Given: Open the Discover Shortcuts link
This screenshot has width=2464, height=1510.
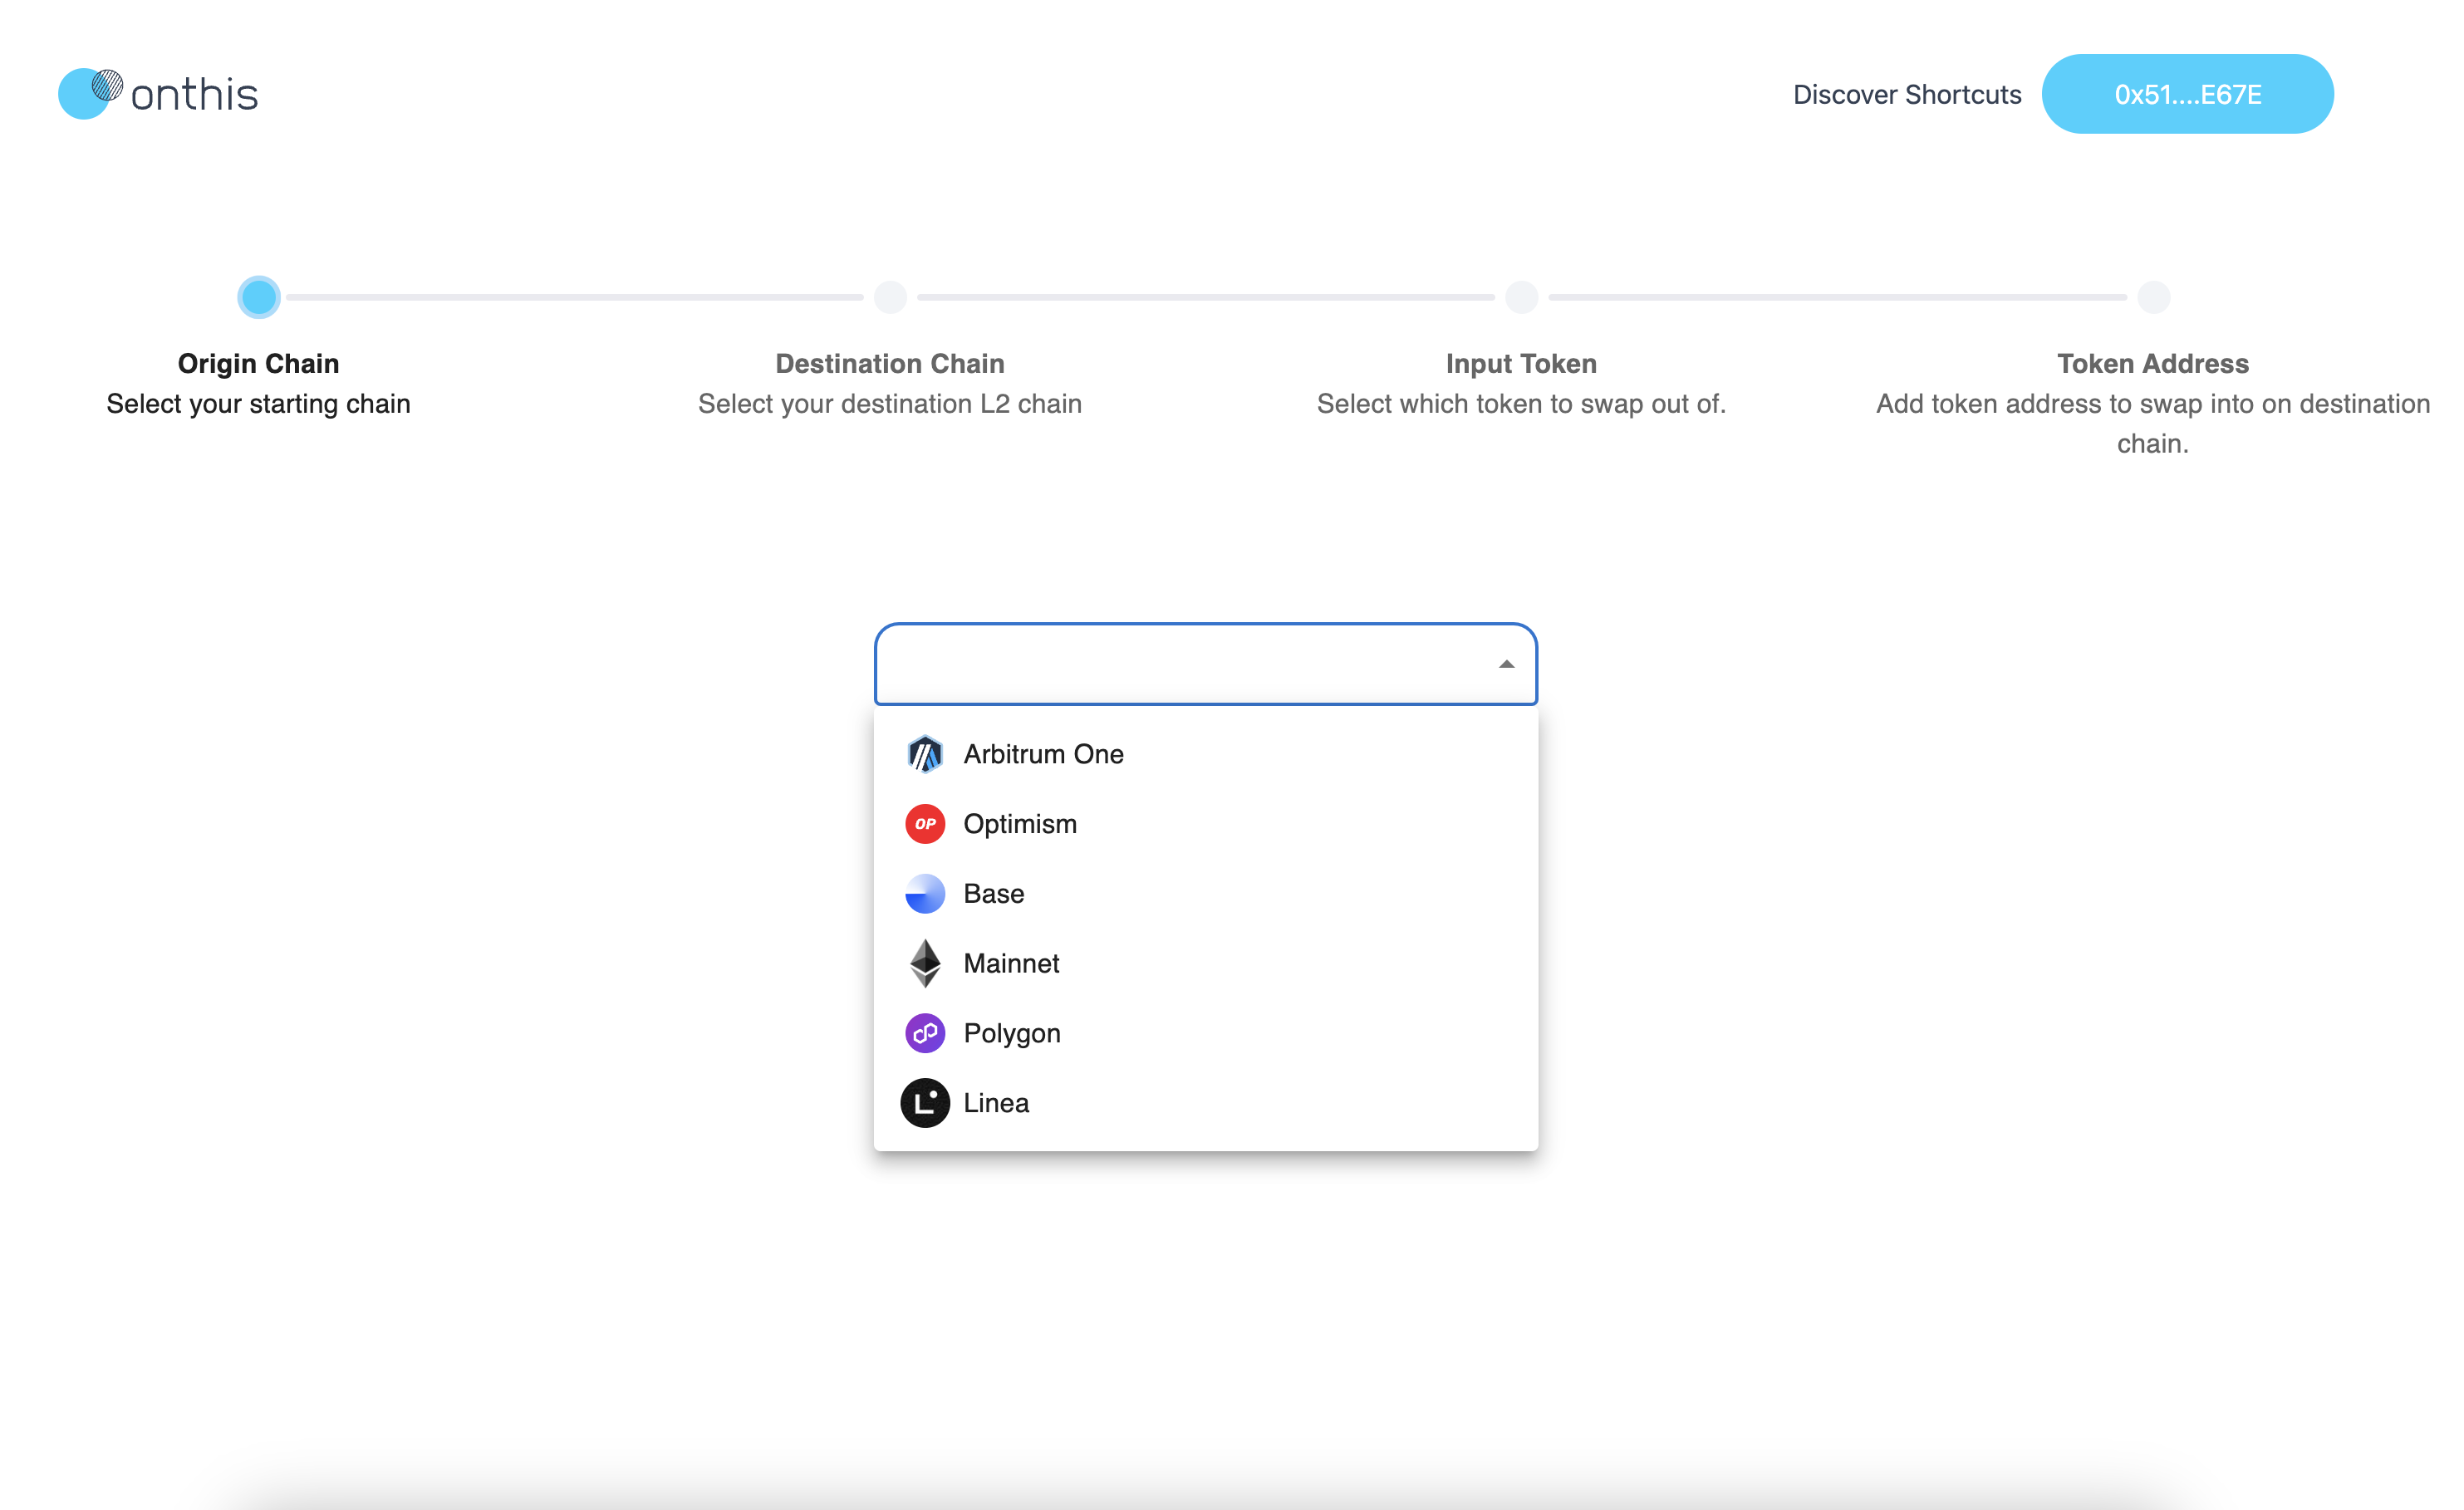Looking at the screenshot, I should tap(1906, 94).
